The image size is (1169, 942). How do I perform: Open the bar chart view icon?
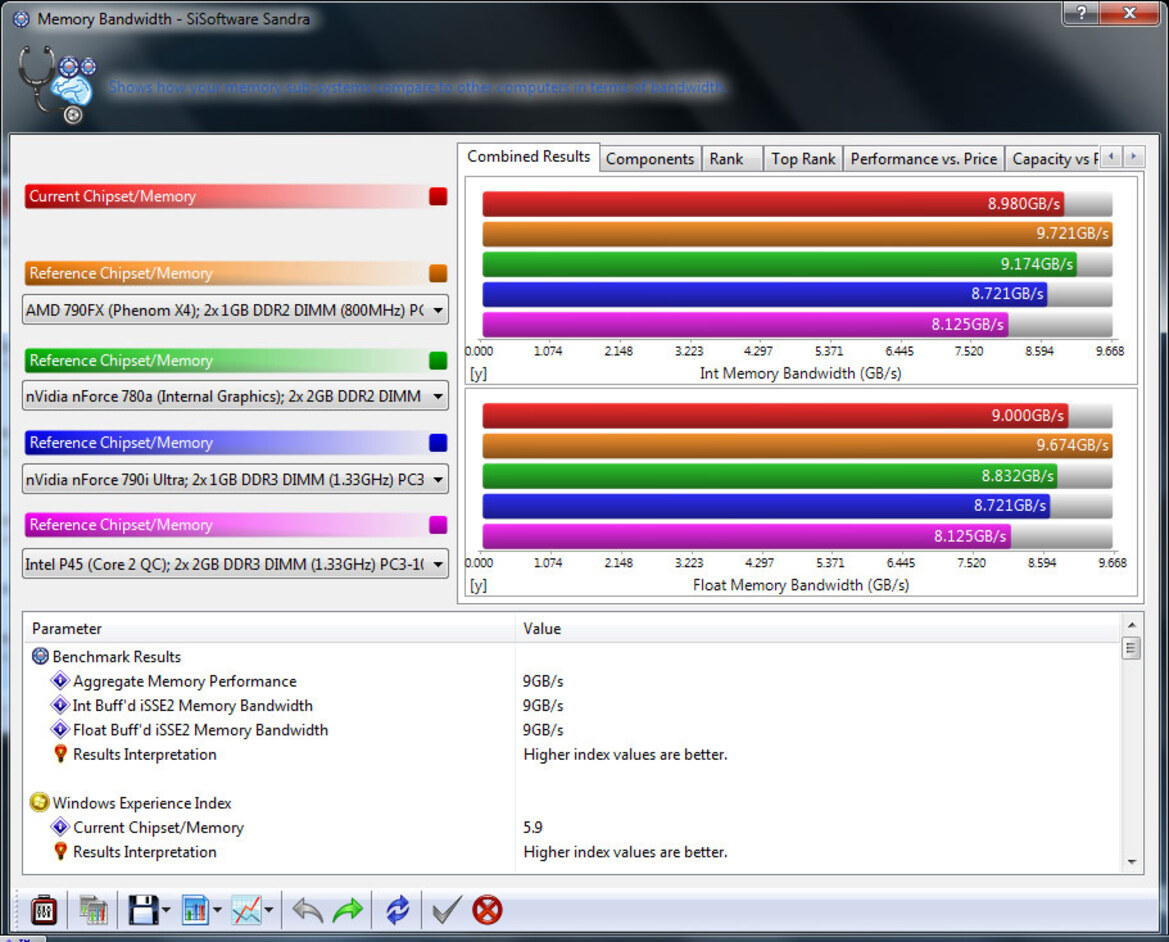point(195,910)
